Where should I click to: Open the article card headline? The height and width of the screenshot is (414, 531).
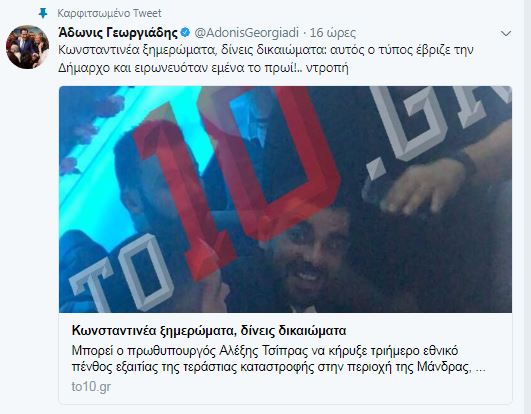coord(209,330)
